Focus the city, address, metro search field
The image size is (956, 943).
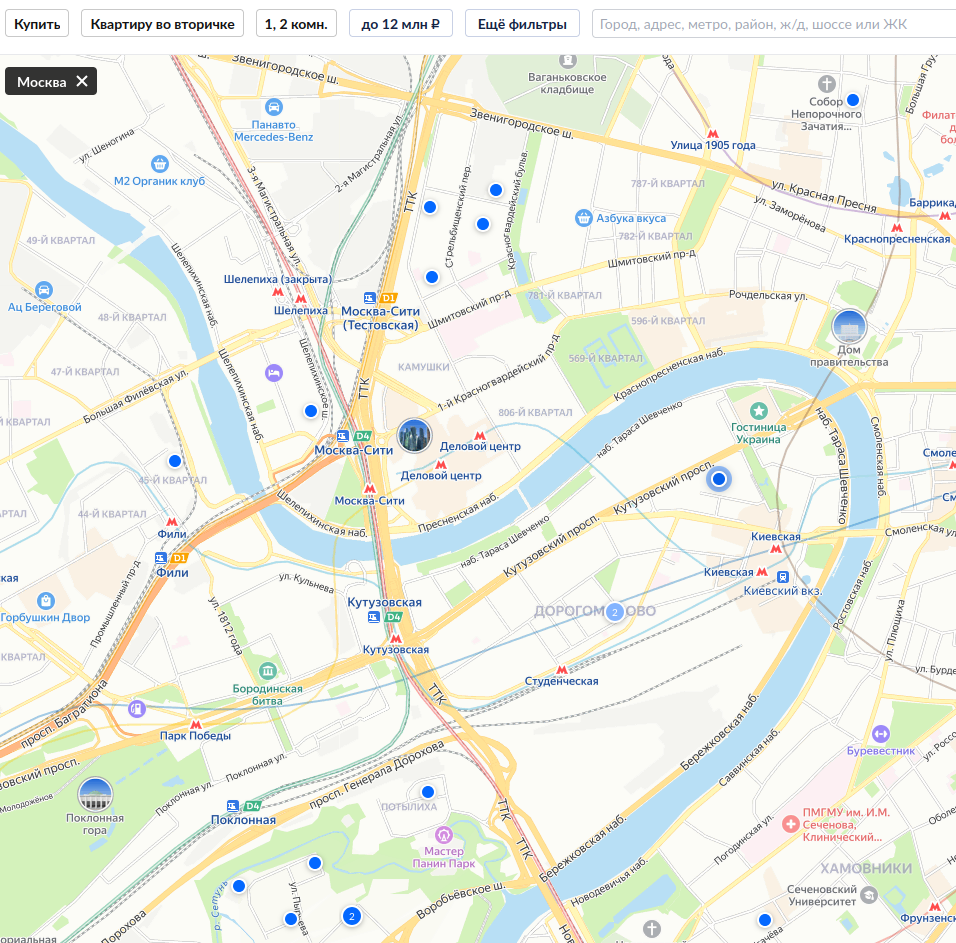(773, 24)
